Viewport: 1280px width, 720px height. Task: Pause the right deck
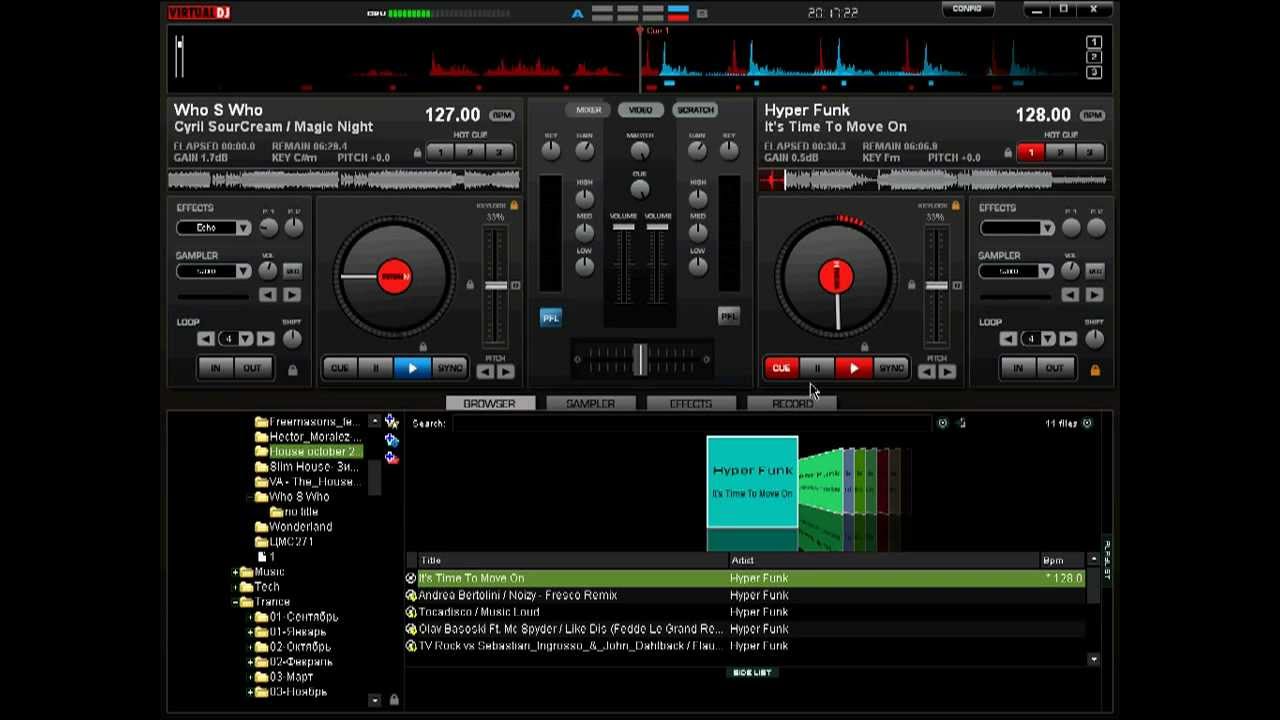817,369
